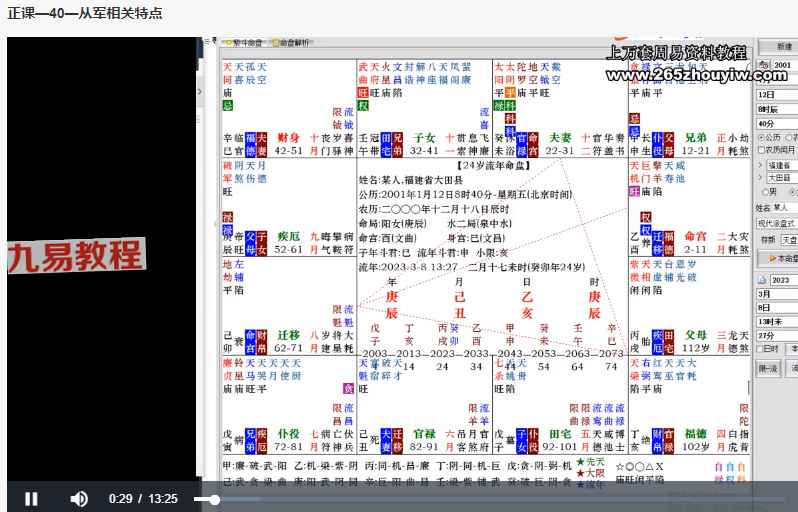Click the video progress slider handle
The width and height of the screenshot is (798, 512).
click(214, 499)
